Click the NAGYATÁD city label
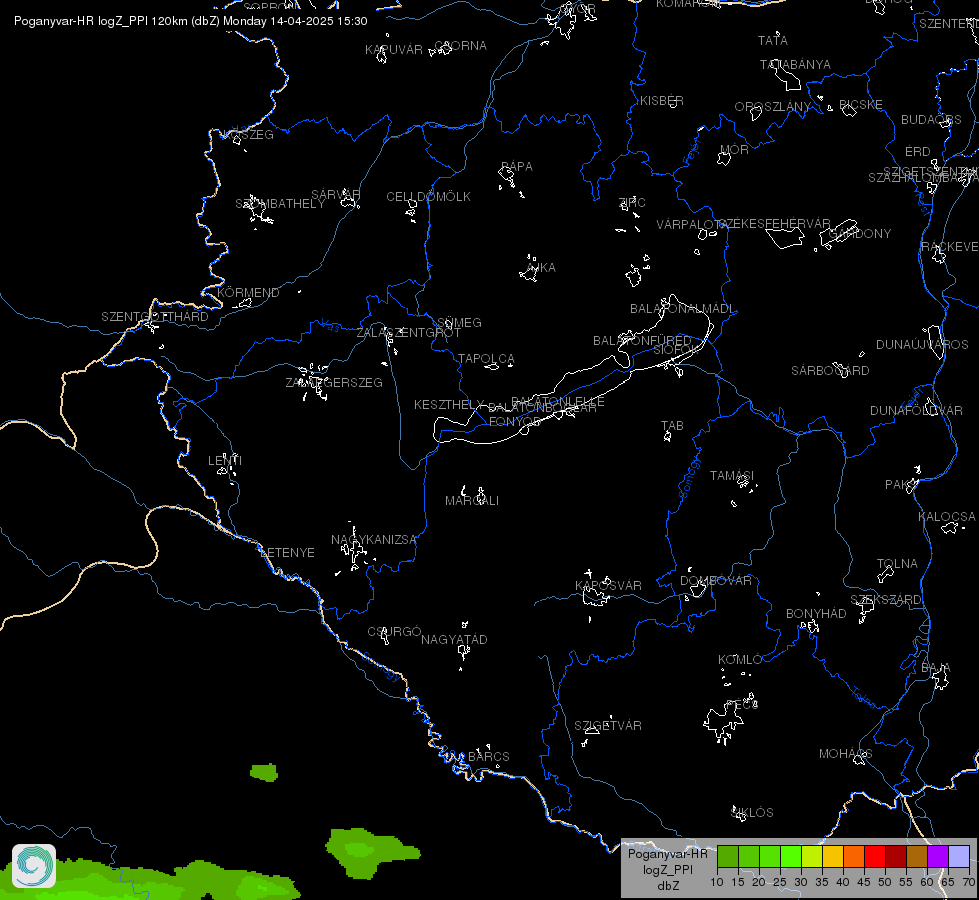This screenshot has height=900, width=979. [x=454, y=639]
